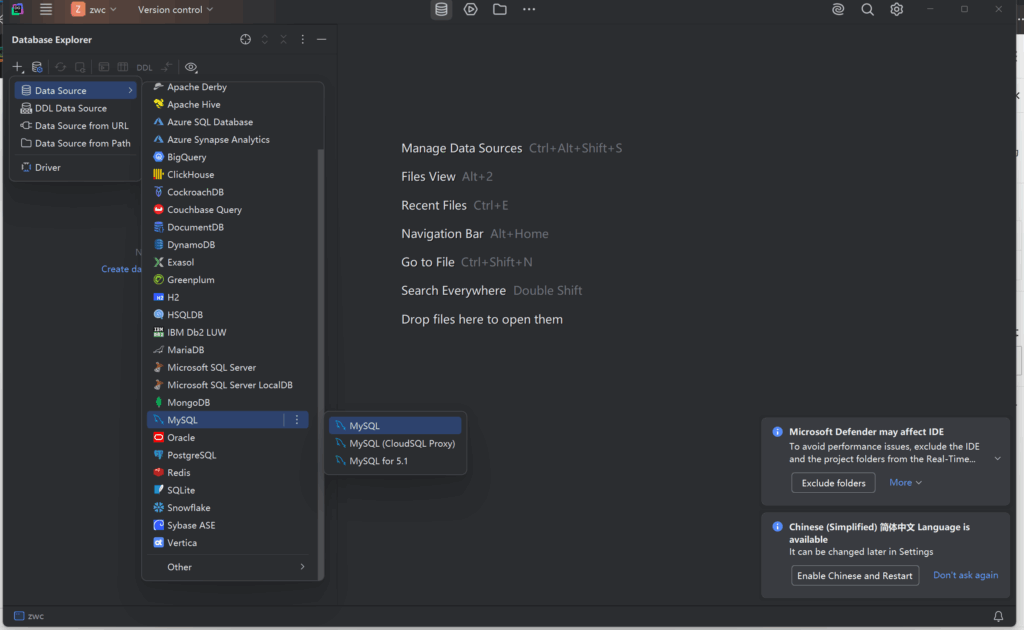The height and width of the screenshot is (630, 1024).
Task: Open IDE settings gear icon
Action: coord(896,9)
